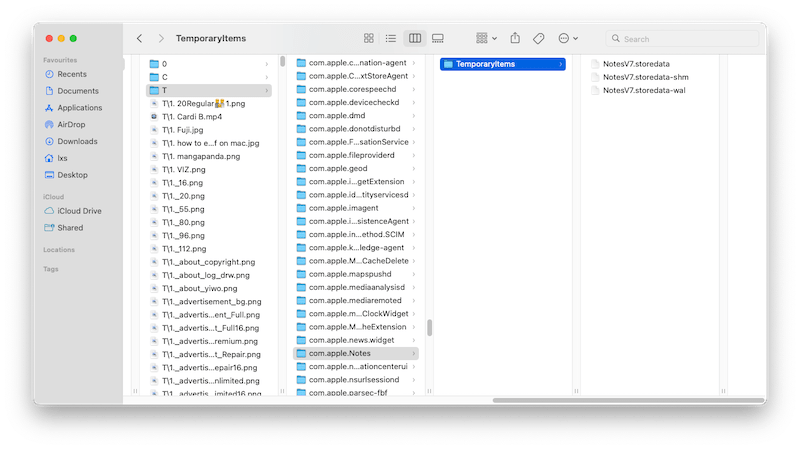
Task: Expand the TemporaryItems folder chevron
Action: 560,65
